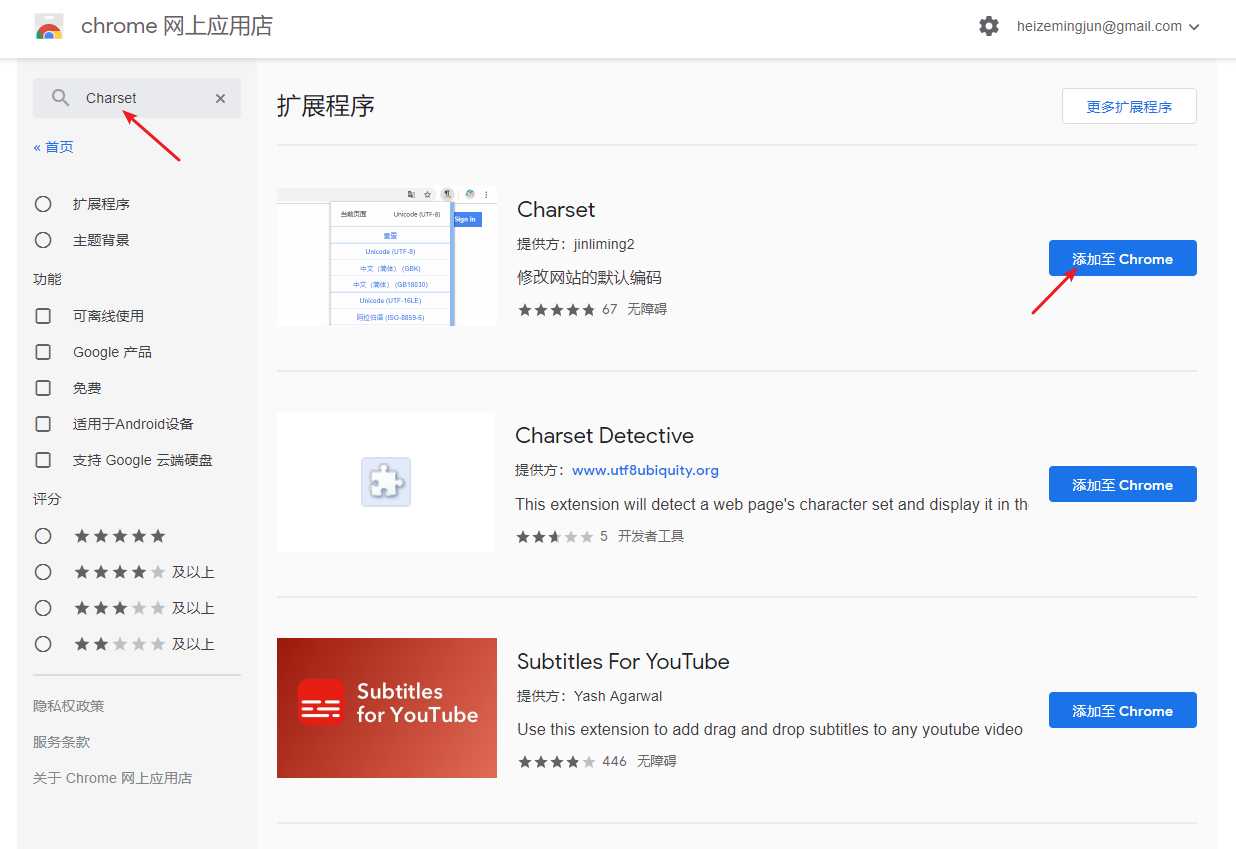Go back via the « 首页 link
The image size is (1236, 849).
click(53, 147)
